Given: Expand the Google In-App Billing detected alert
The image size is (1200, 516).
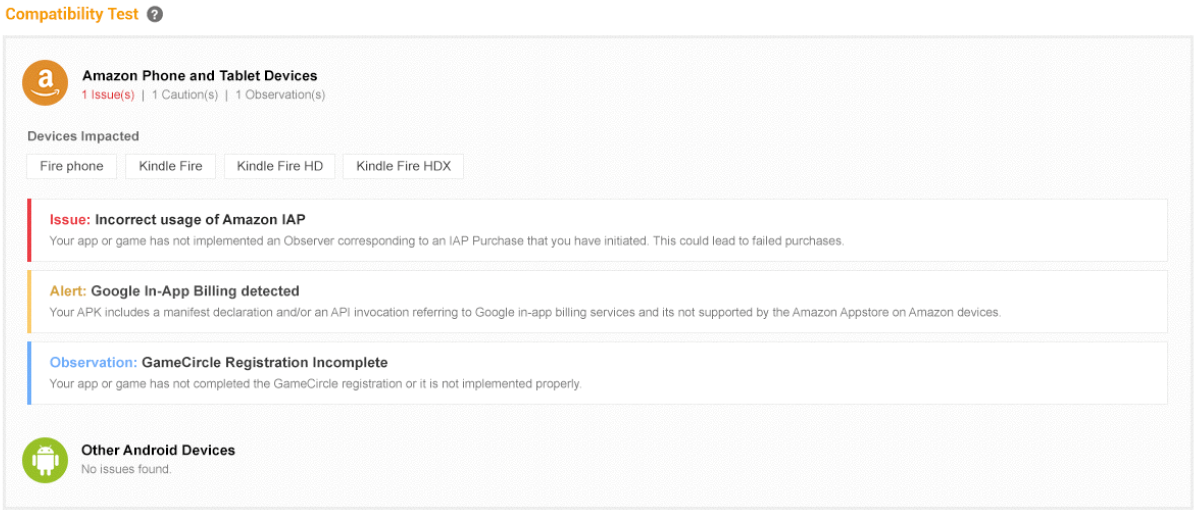Looking at the screenshot, I should (x=195, y=291).
